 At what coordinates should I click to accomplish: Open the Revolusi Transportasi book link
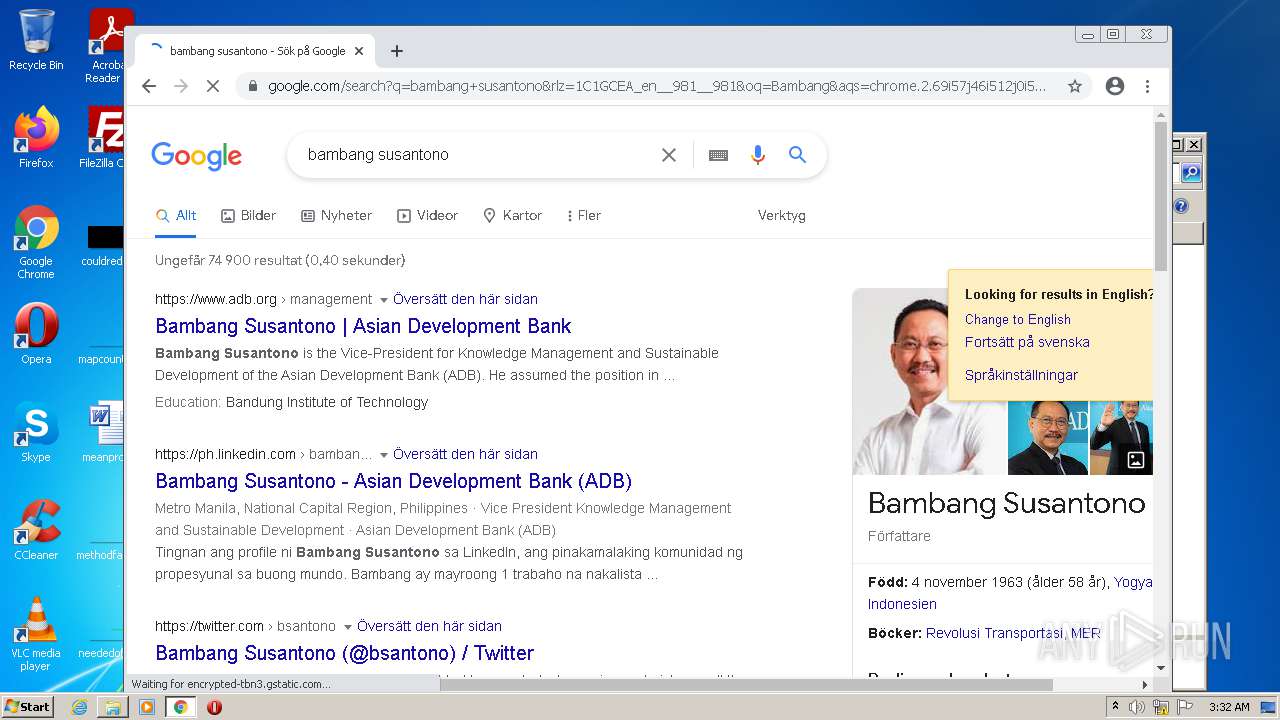pos(994,633)
